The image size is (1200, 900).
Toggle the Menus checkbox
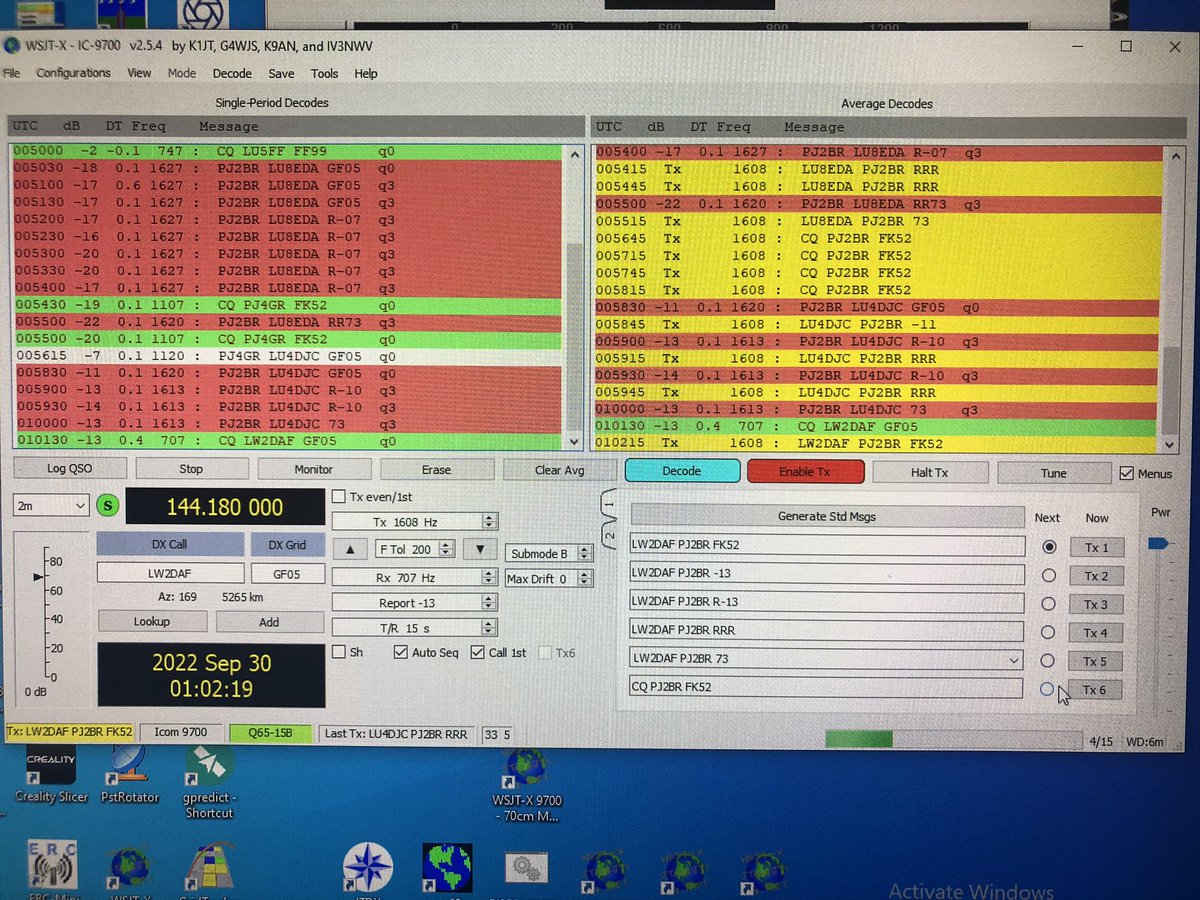(x=1127, y=473)
